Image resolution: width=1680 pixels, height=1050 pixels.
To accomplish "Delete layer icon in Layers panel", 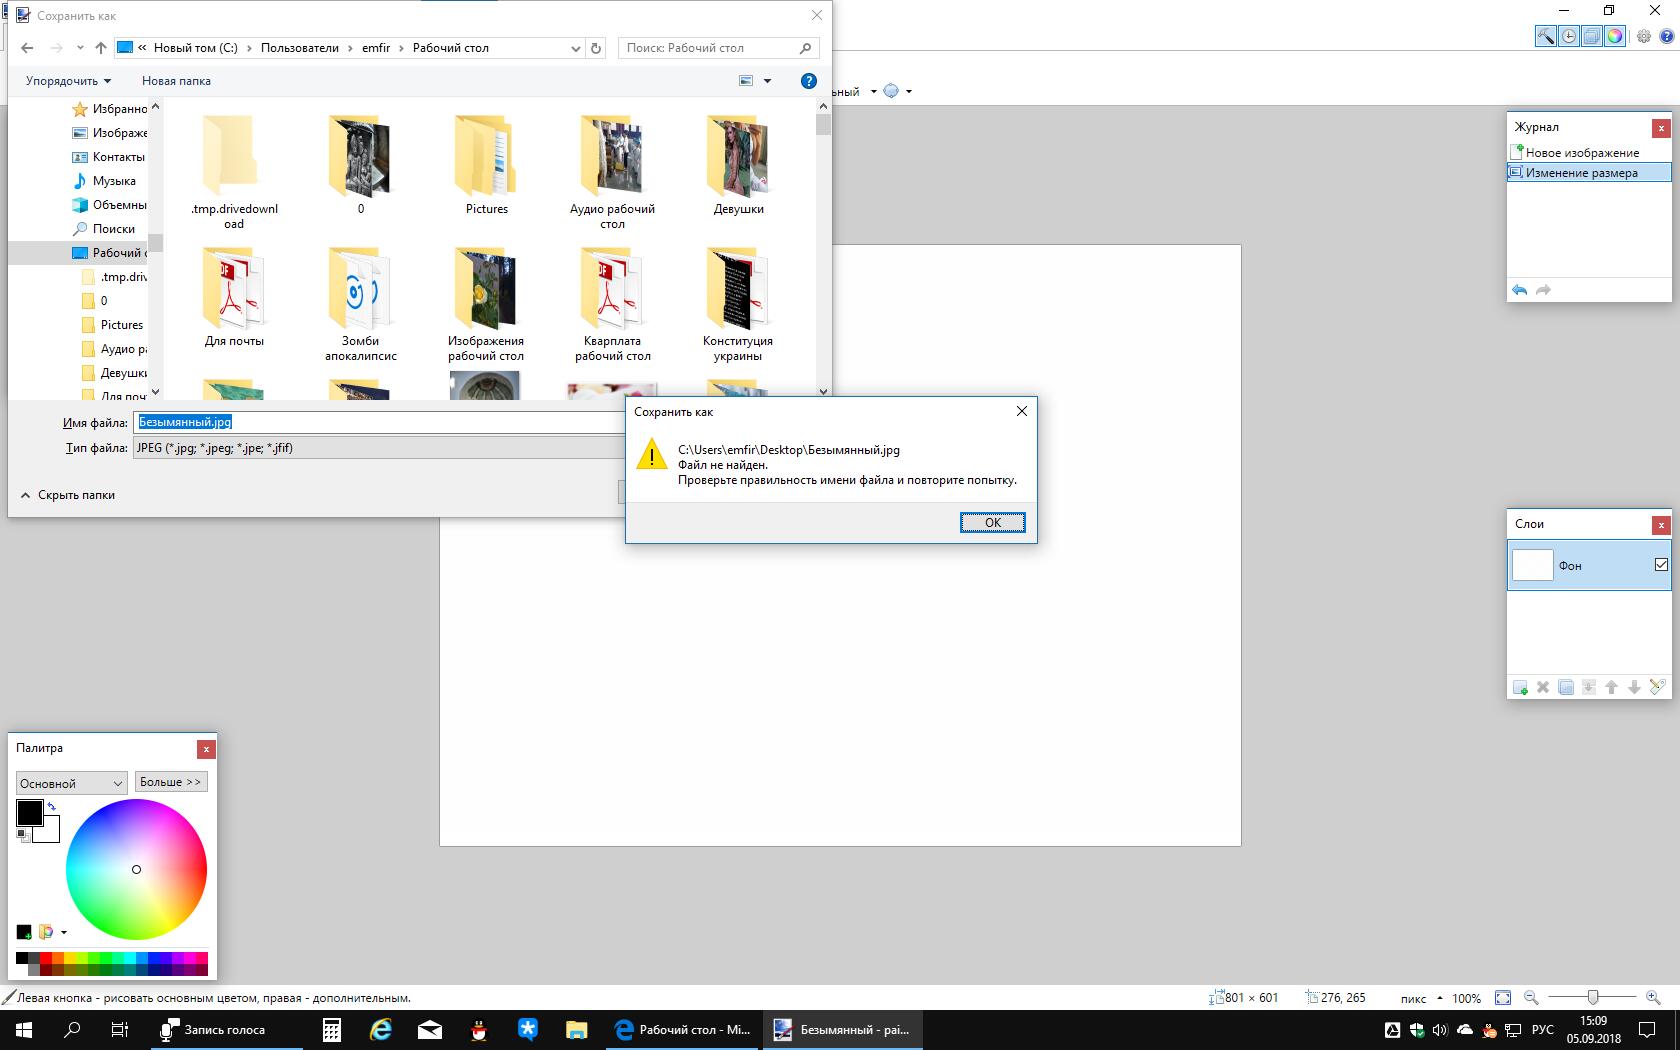I will pyautogui.click(x=1543, y=688).
